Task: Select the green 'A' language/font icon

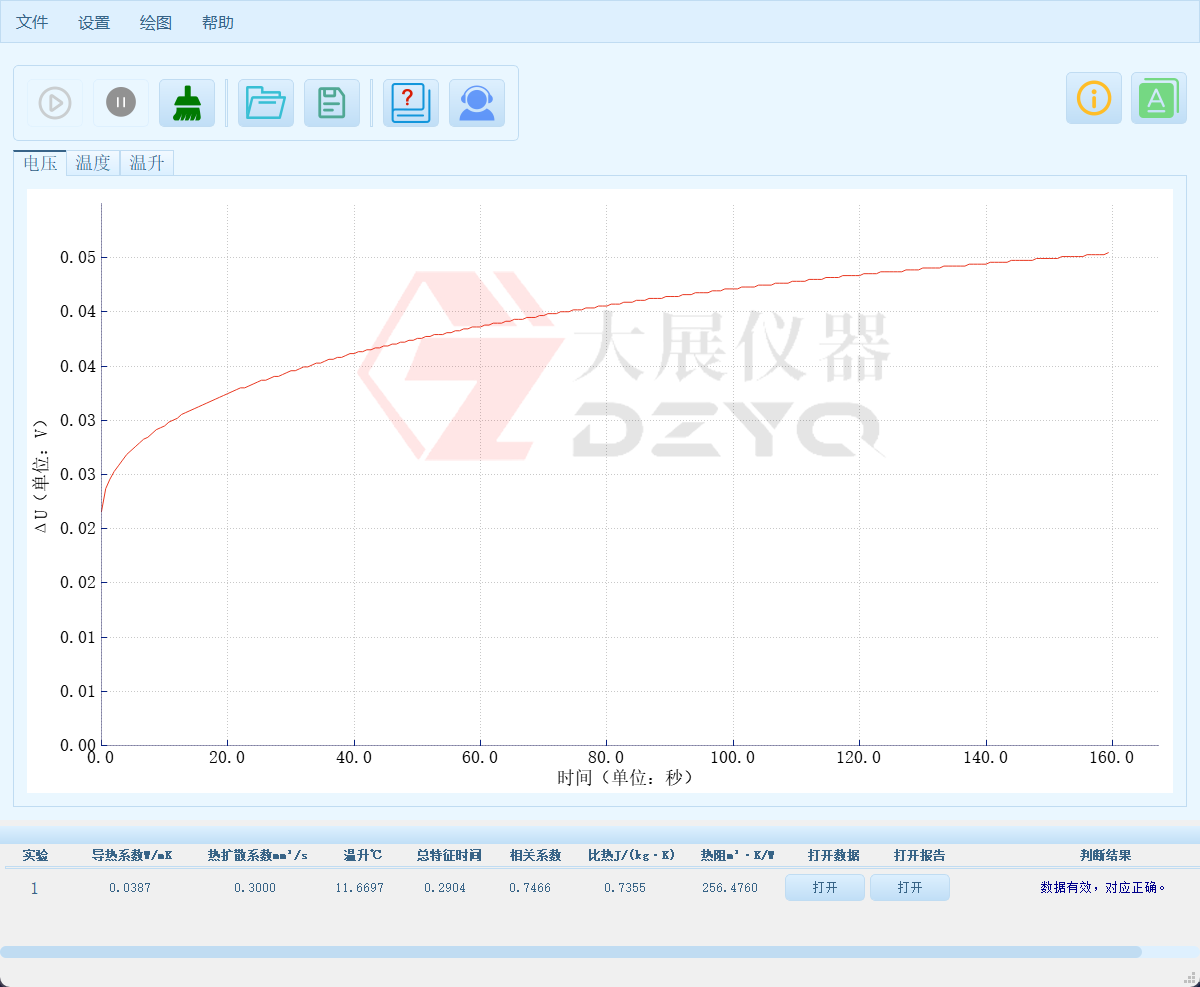Action: coord(1158,98)
